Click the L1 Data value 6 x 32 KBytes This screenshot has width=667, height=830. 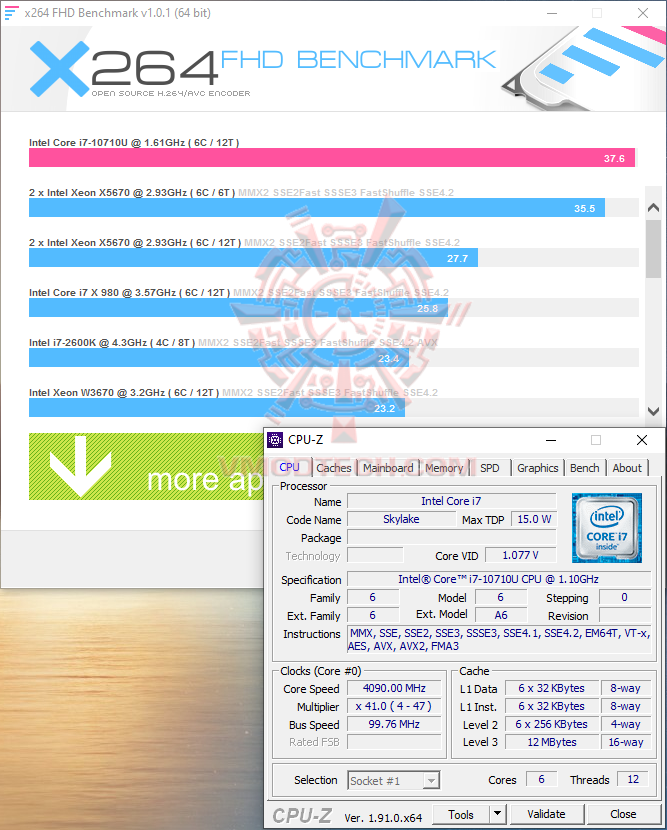[x=552, y=688]
